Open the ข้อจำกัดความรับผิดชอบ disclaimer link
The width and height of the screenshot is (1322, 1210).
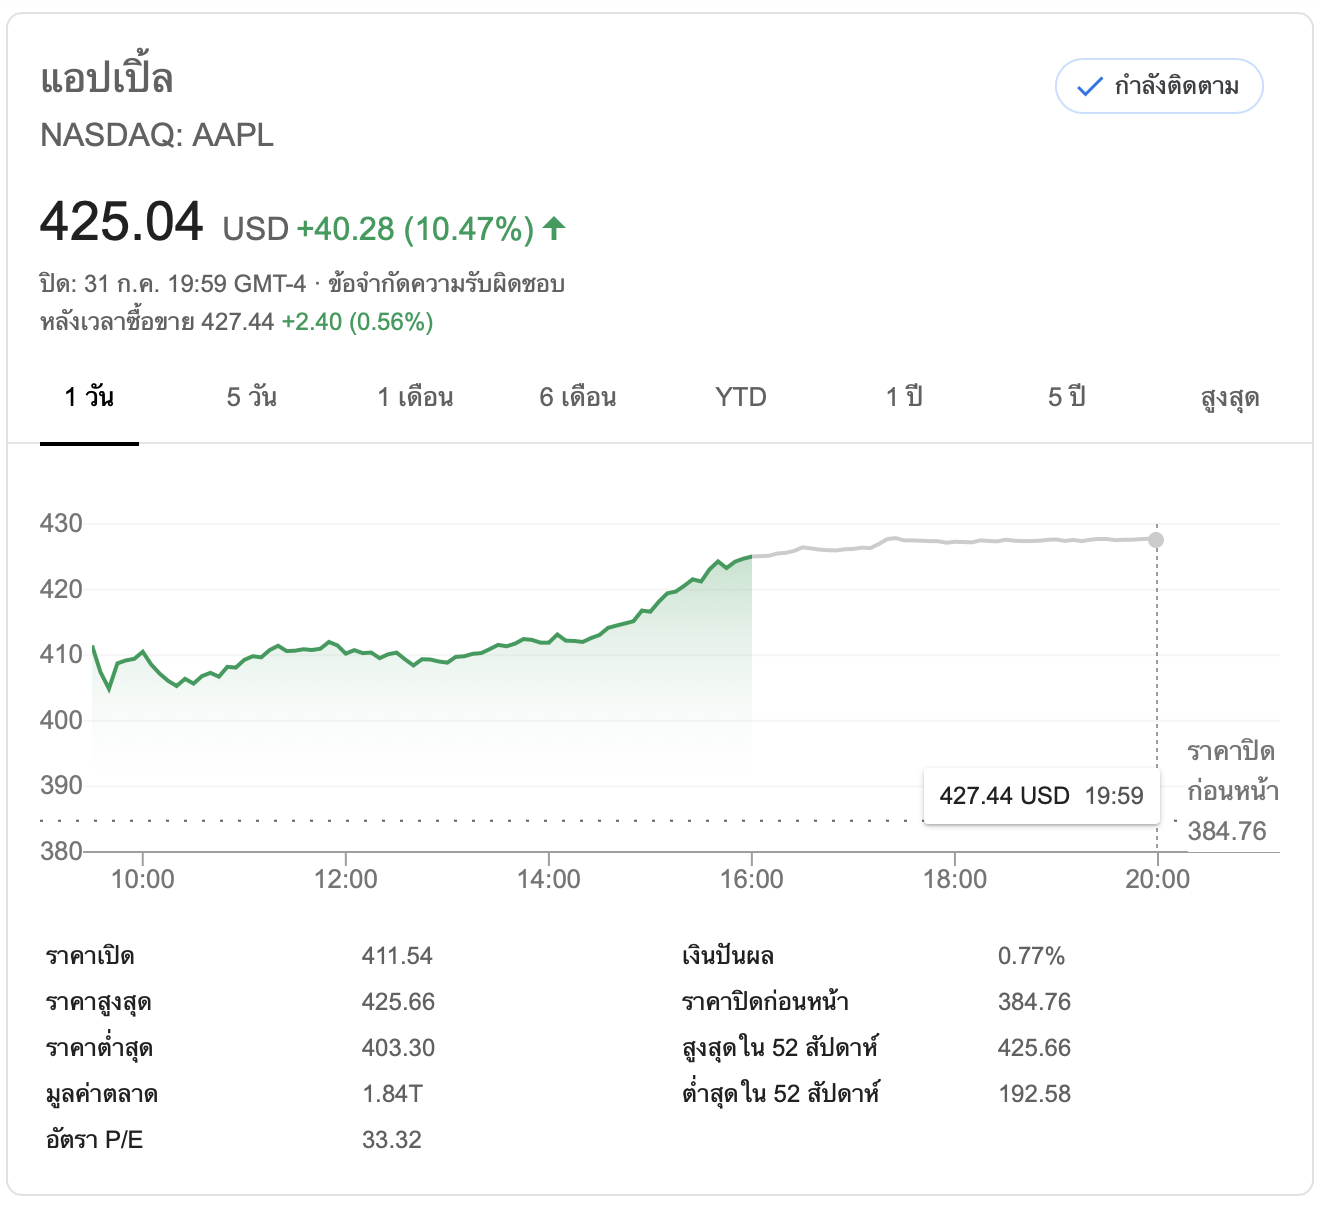(x=446, y=284)
